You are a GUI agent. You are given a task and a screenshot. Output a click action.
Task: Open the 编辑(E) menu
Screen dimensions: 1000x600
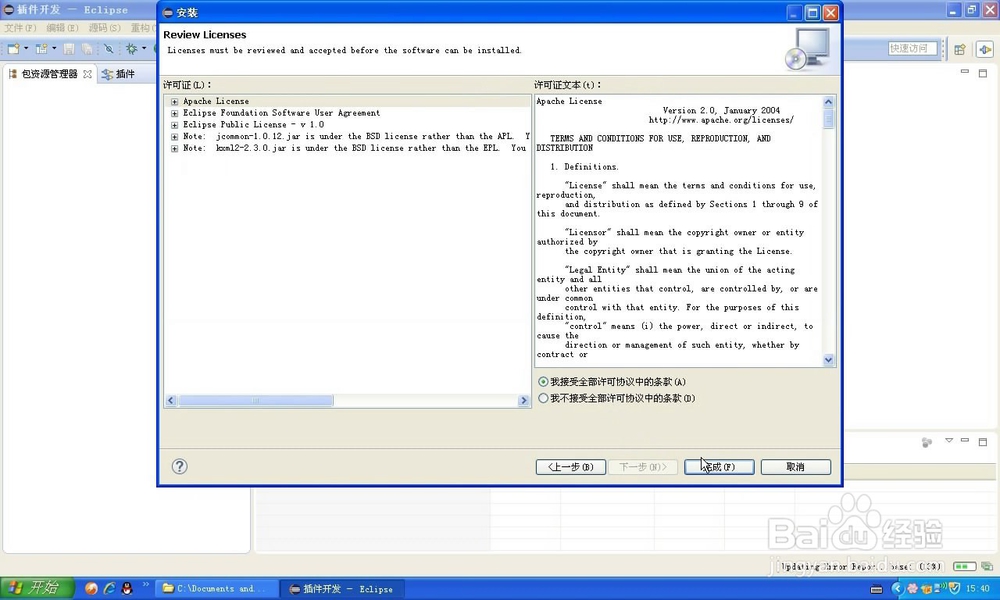(x=62, y=28)
